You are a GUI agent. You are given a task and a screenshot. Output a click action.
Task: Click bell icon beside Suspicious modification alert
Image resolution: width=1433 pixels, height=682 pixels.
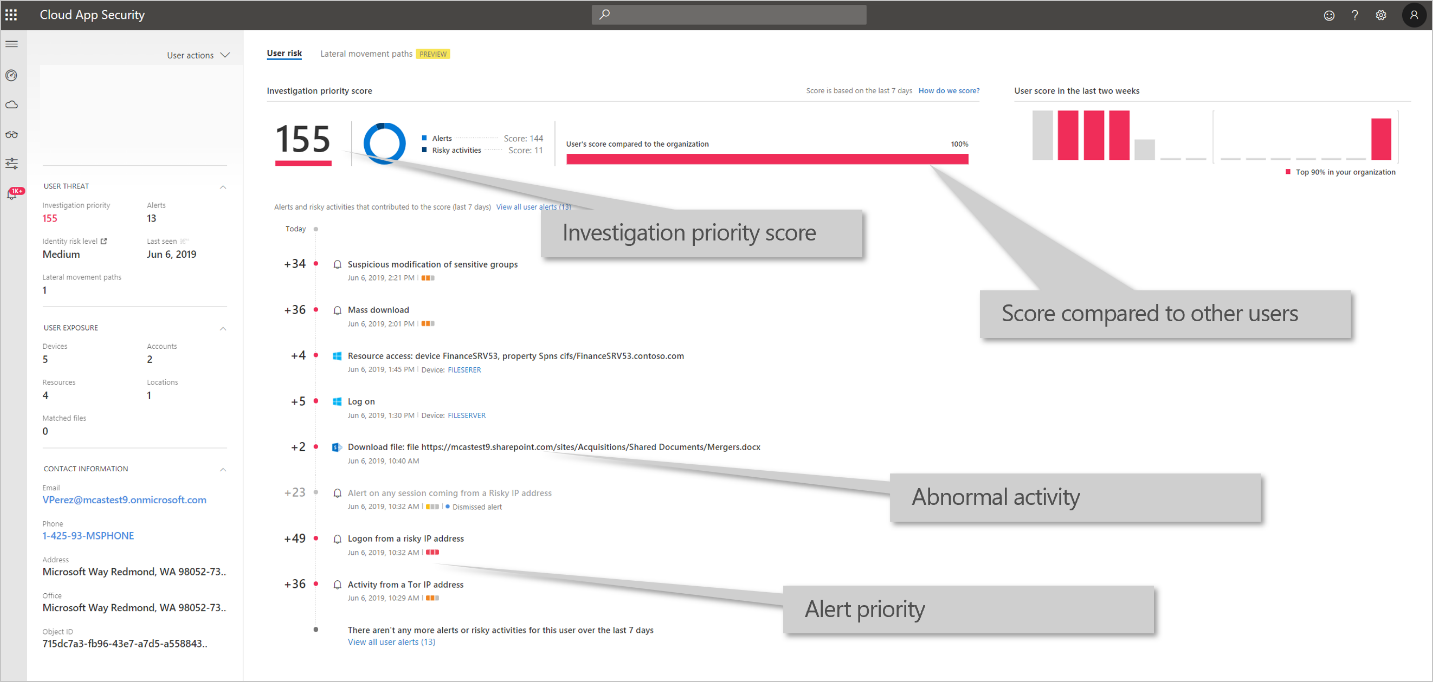pyautogui.click(x=337, y=265)
